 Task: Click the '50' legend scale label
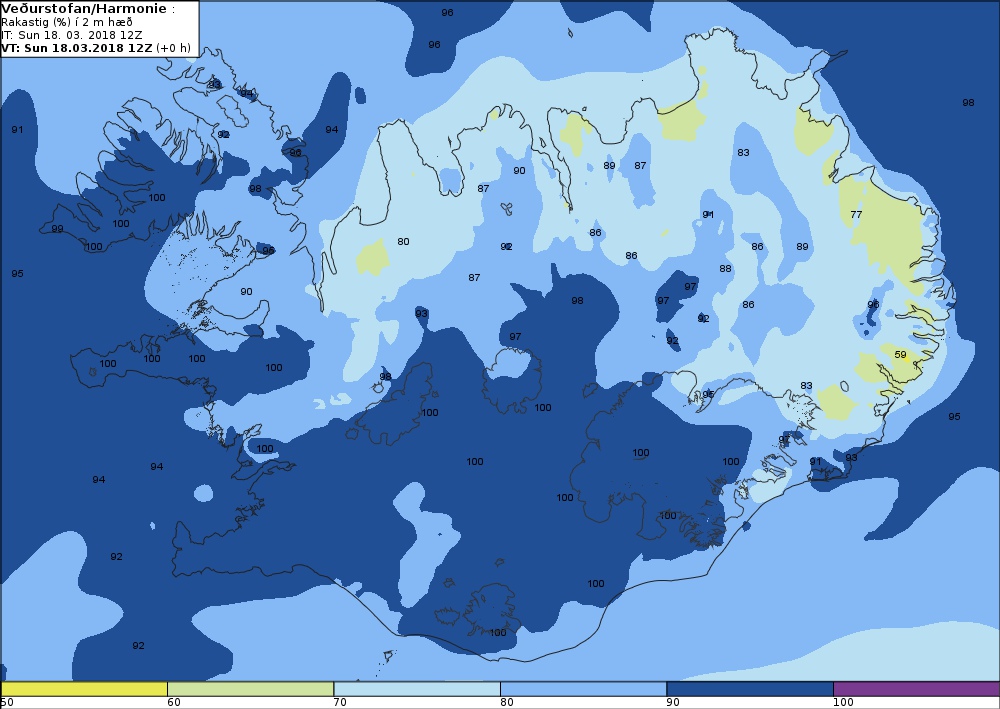point(8,703)
